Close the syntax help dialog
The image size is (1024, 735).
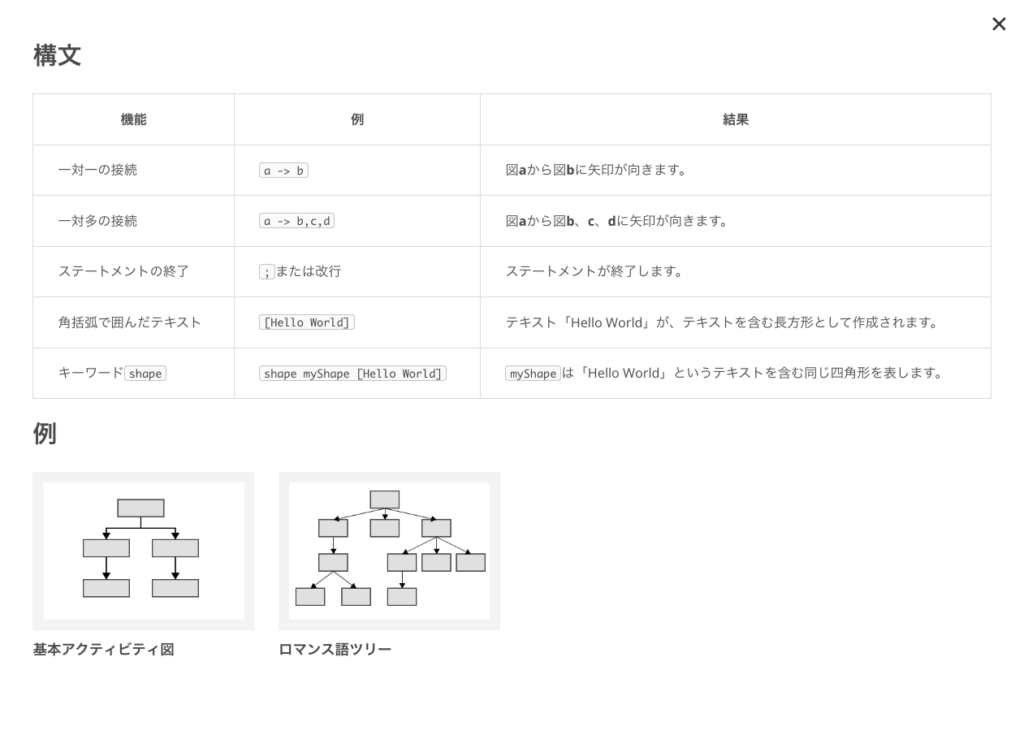pyautogui.click(x=998, y=24)
